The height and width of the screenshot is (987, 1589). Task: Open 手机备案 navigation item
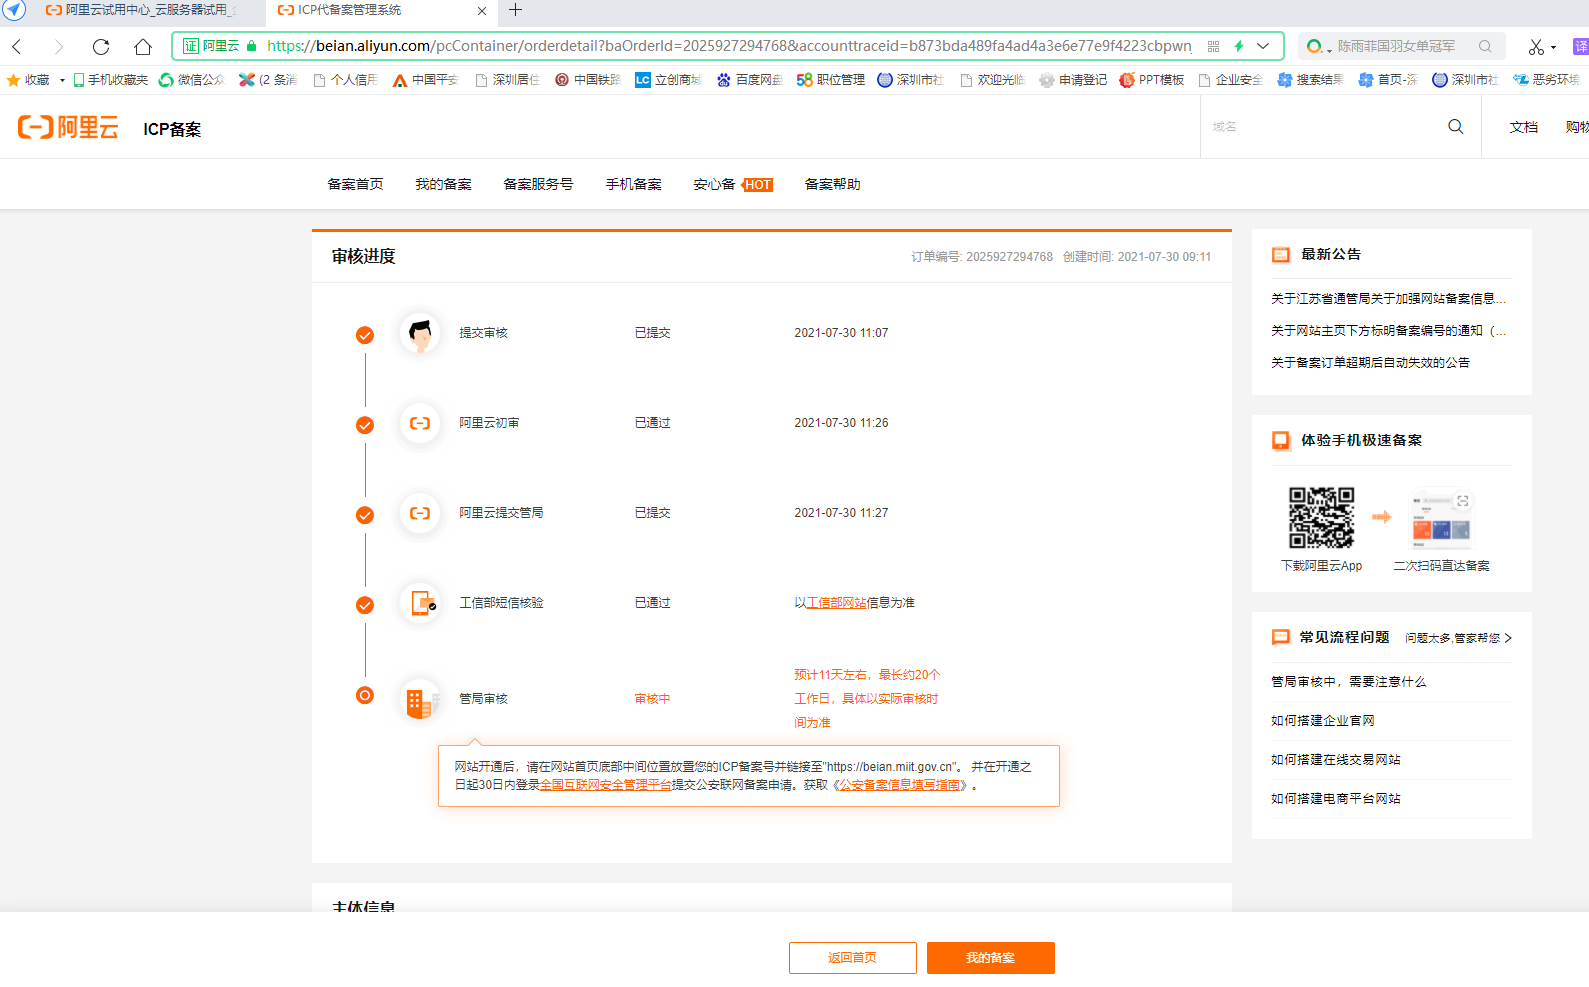(x=634, y=184)
